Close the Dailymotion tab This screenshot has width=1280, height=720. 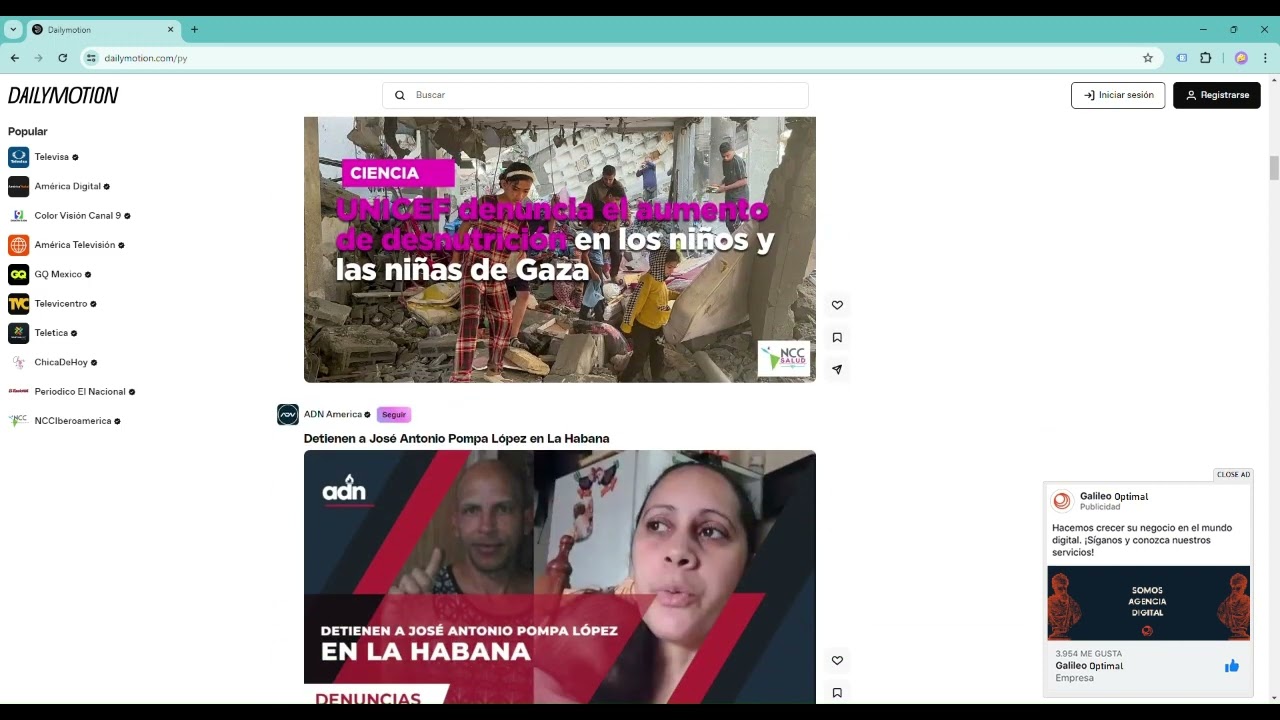170,29
